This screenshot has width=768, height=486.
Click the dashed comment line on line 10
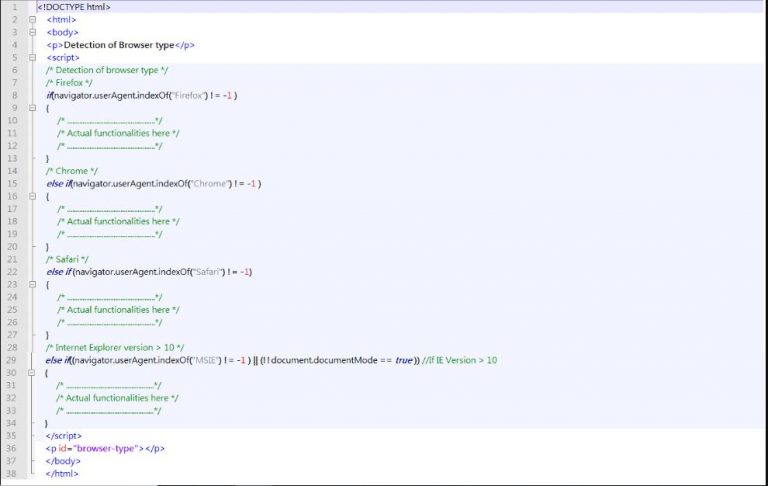(x=110, y=121)
